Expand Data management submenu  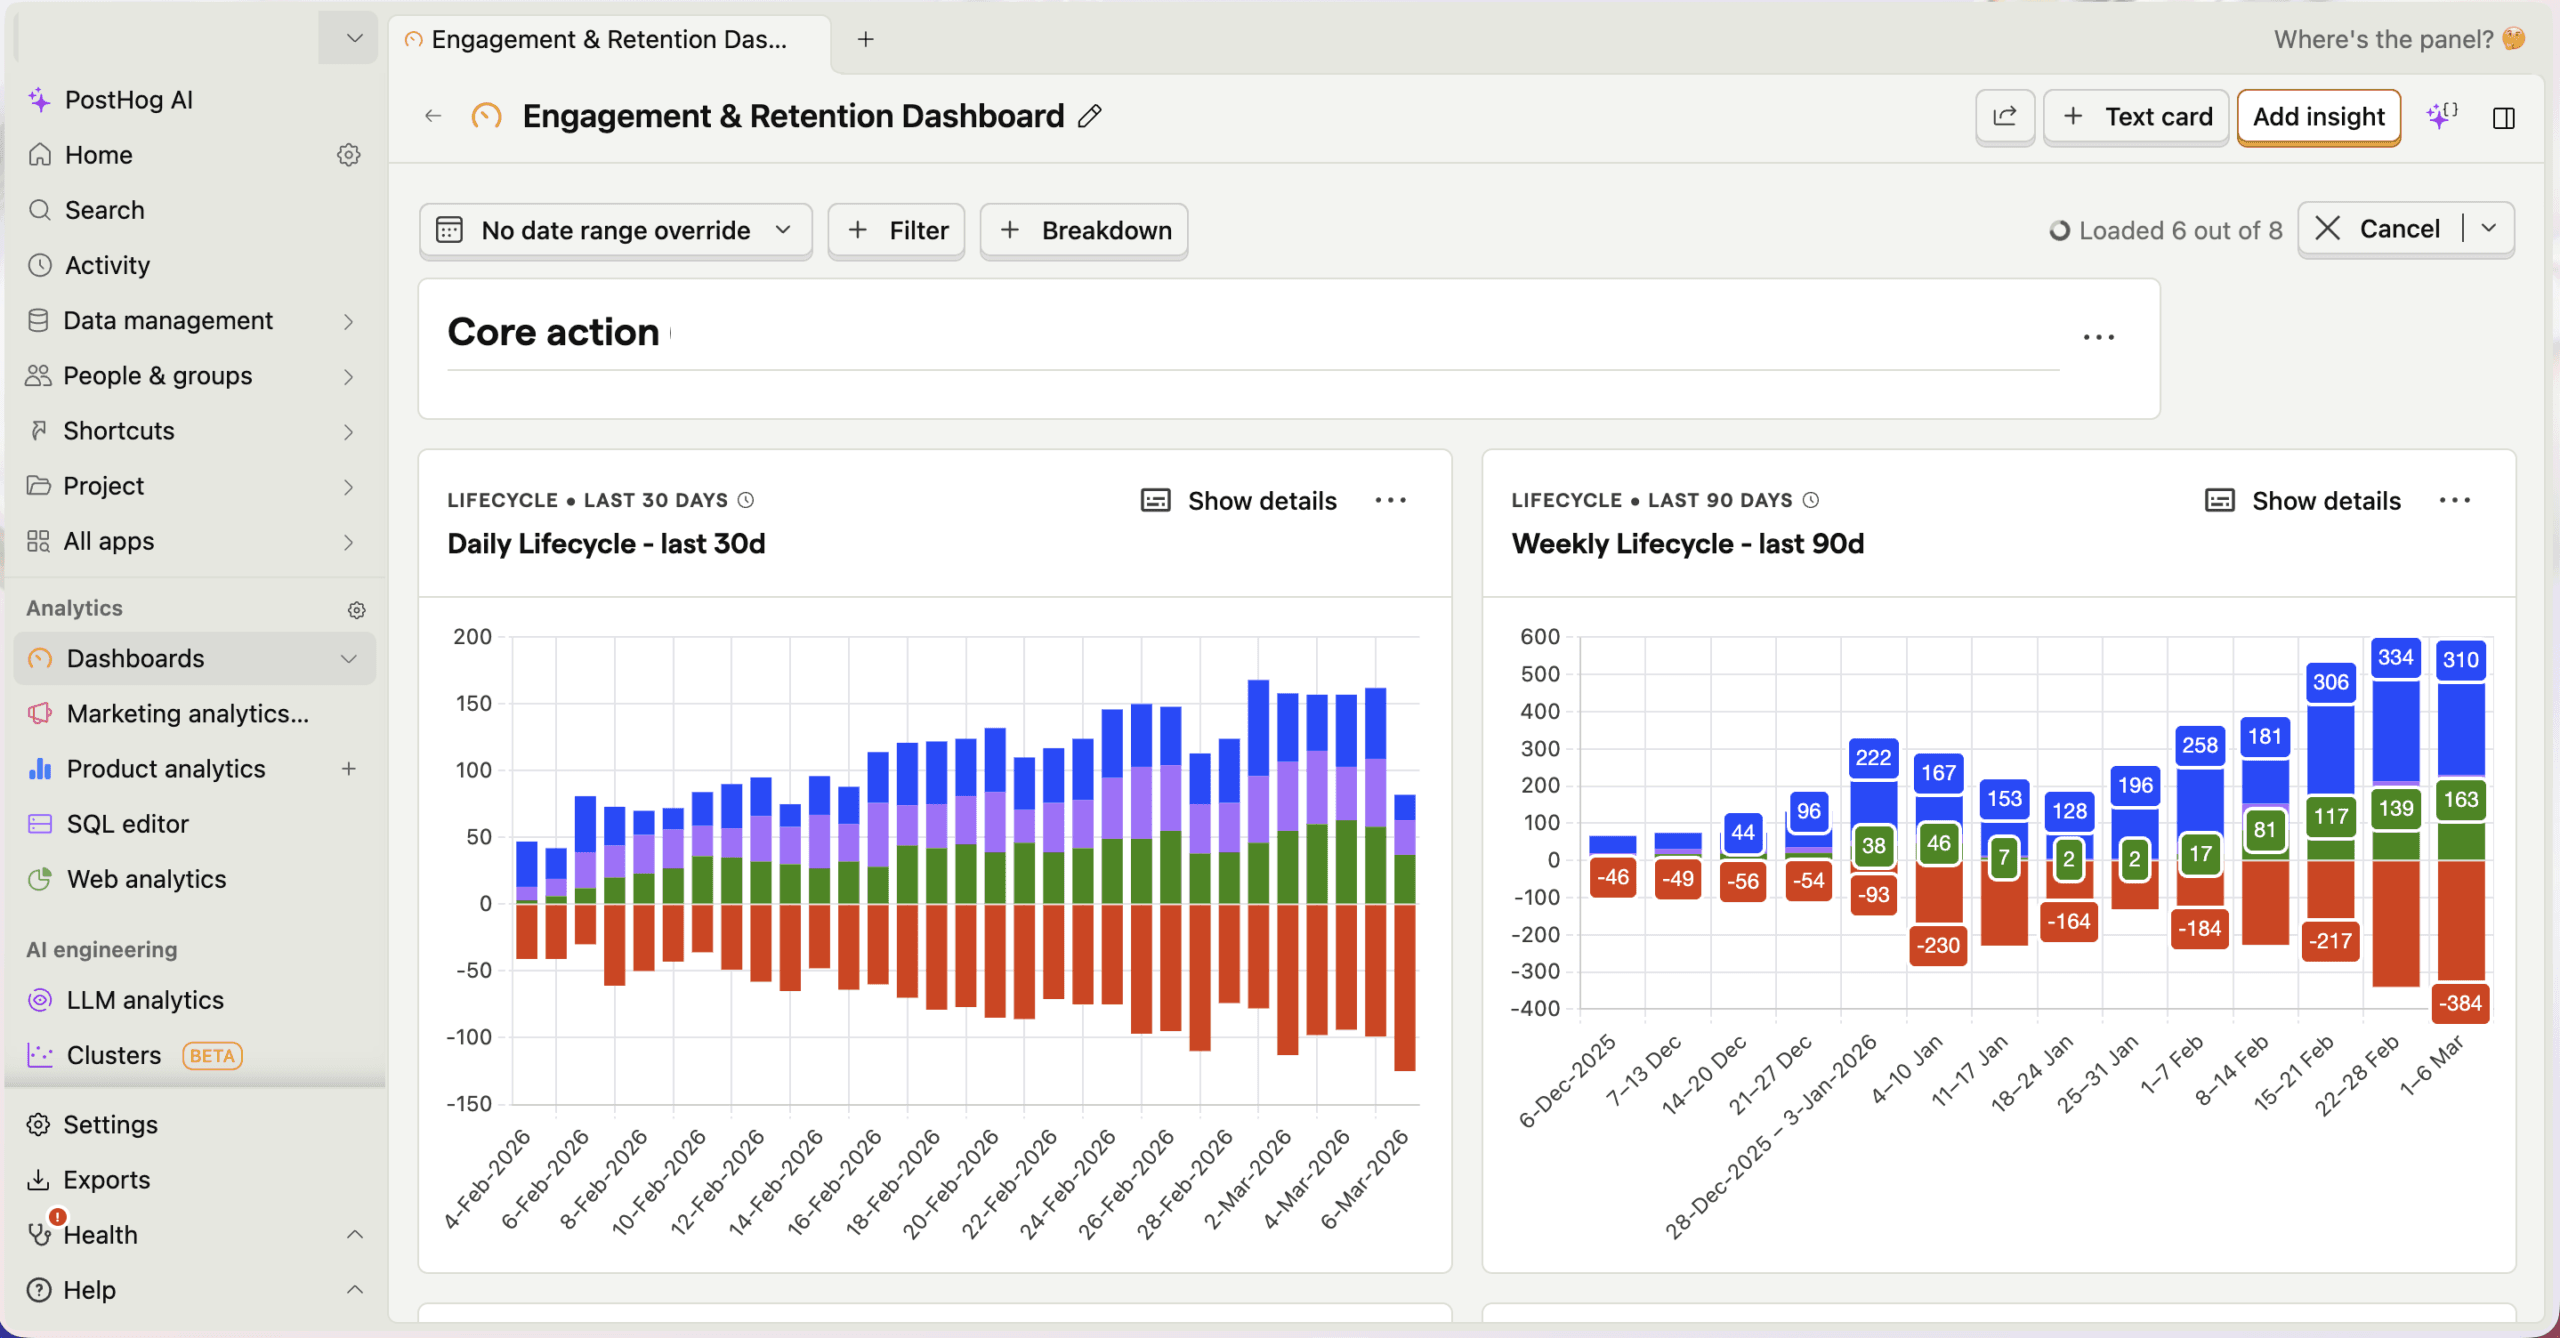(x=348, y=321)
